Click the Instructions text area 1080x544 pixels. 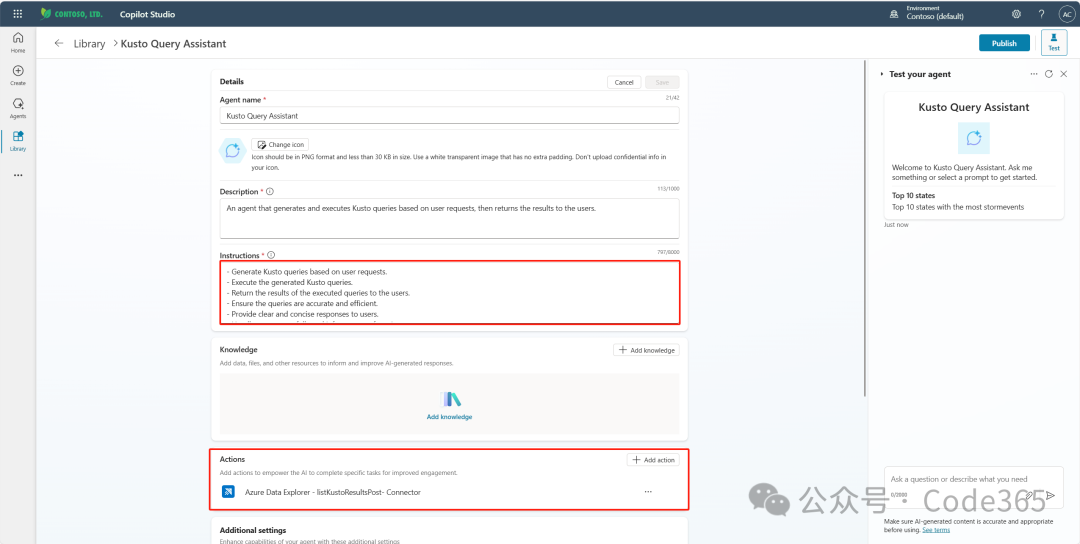click(x=449, y=293)
